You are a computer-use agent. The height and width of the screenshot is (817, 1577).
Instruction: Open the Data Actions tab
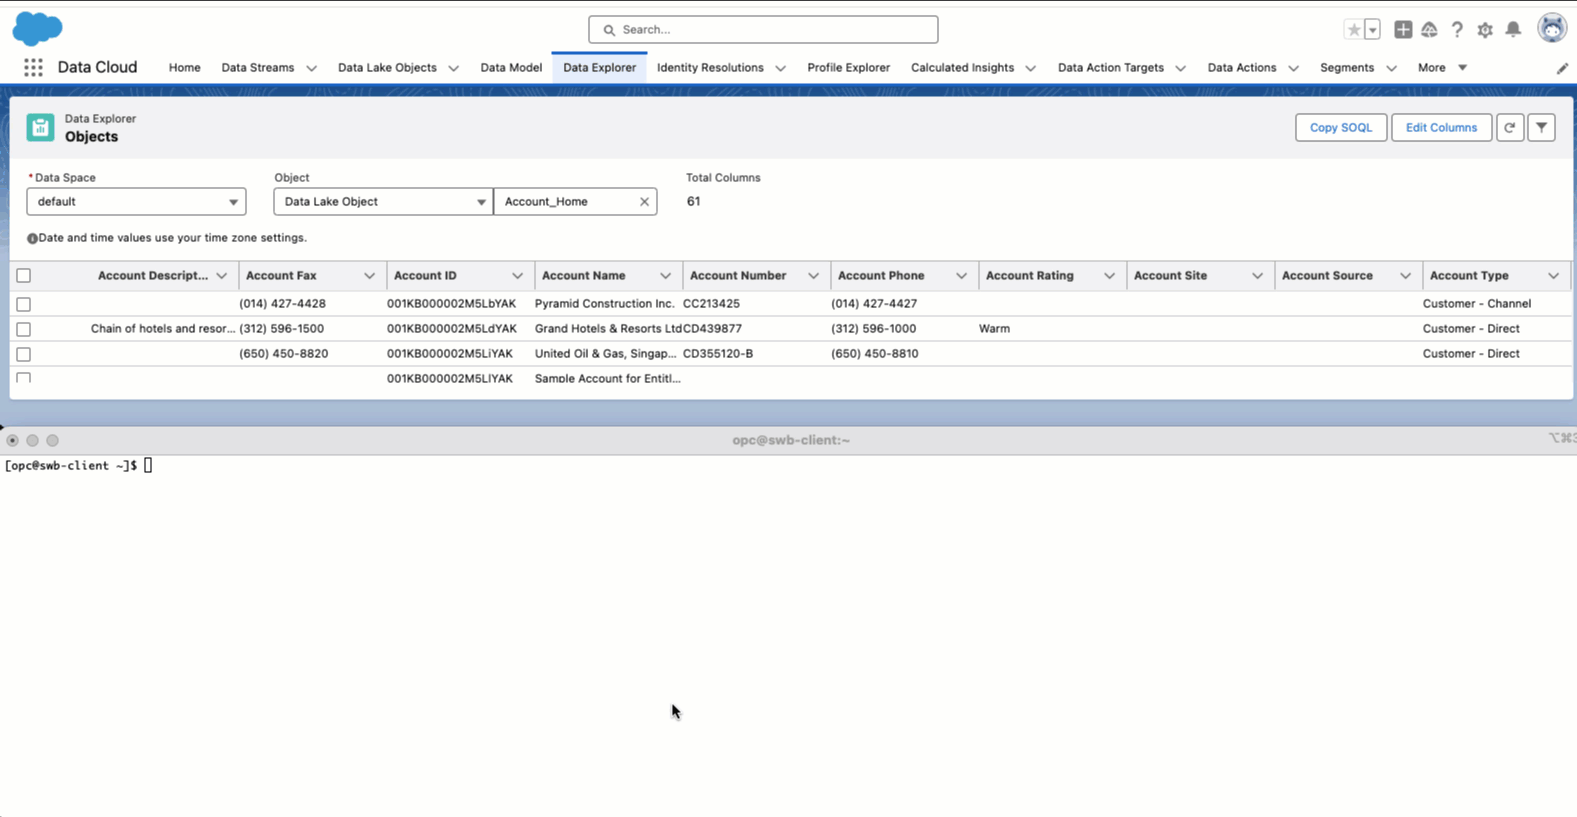[1242, 68]
